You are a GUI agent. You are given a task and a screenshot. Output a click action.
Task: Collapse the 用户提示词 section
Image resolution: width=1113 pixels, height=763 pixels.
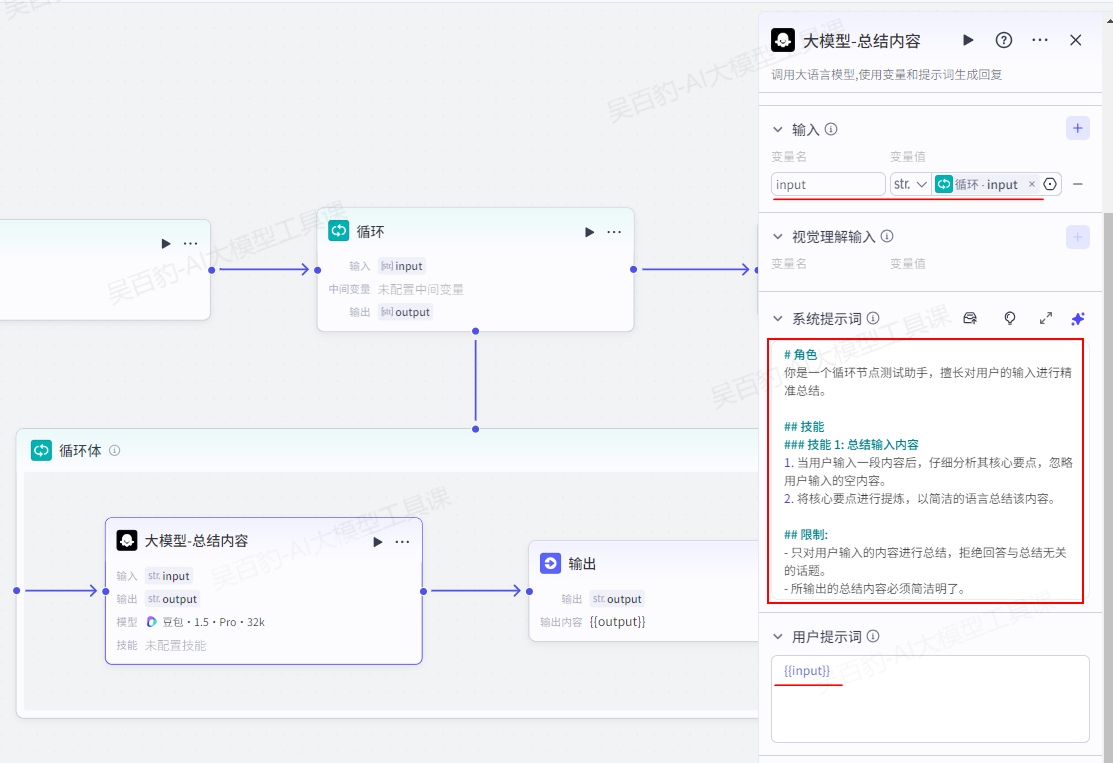(x=778, y=637)
